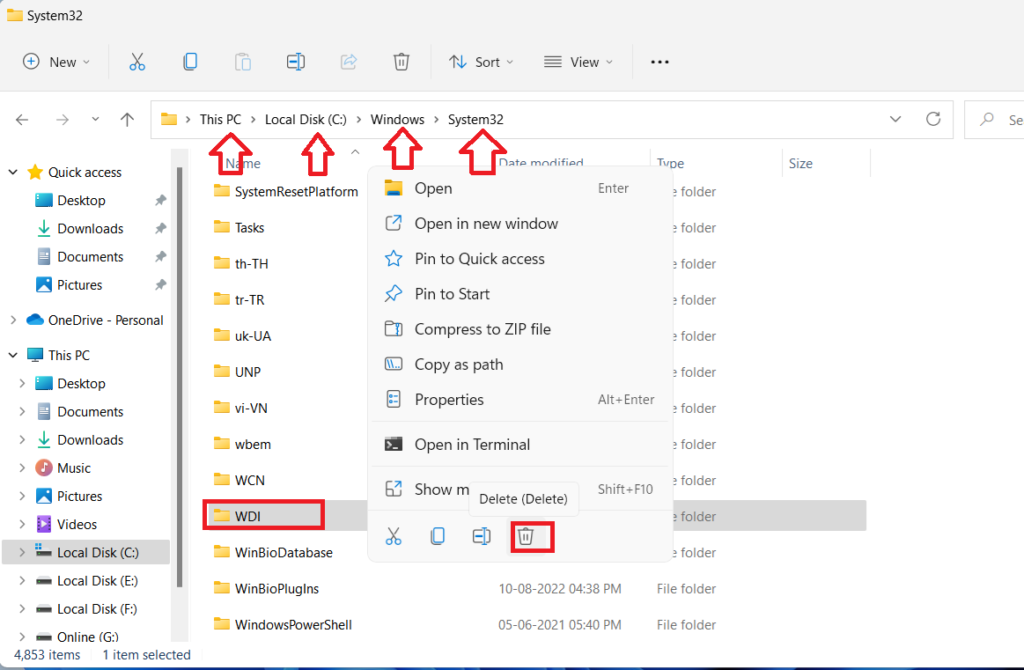Click the Copy icon in the top toolbar
The height and width of the screenshot is (670, 1024).
click(190, 62)
